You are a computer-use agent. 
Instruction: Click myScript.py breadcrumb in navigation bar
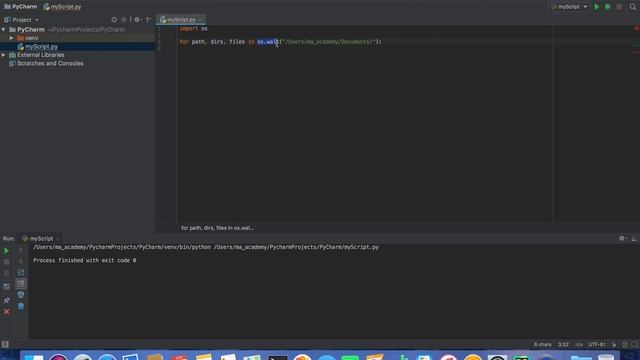point(62,7)
